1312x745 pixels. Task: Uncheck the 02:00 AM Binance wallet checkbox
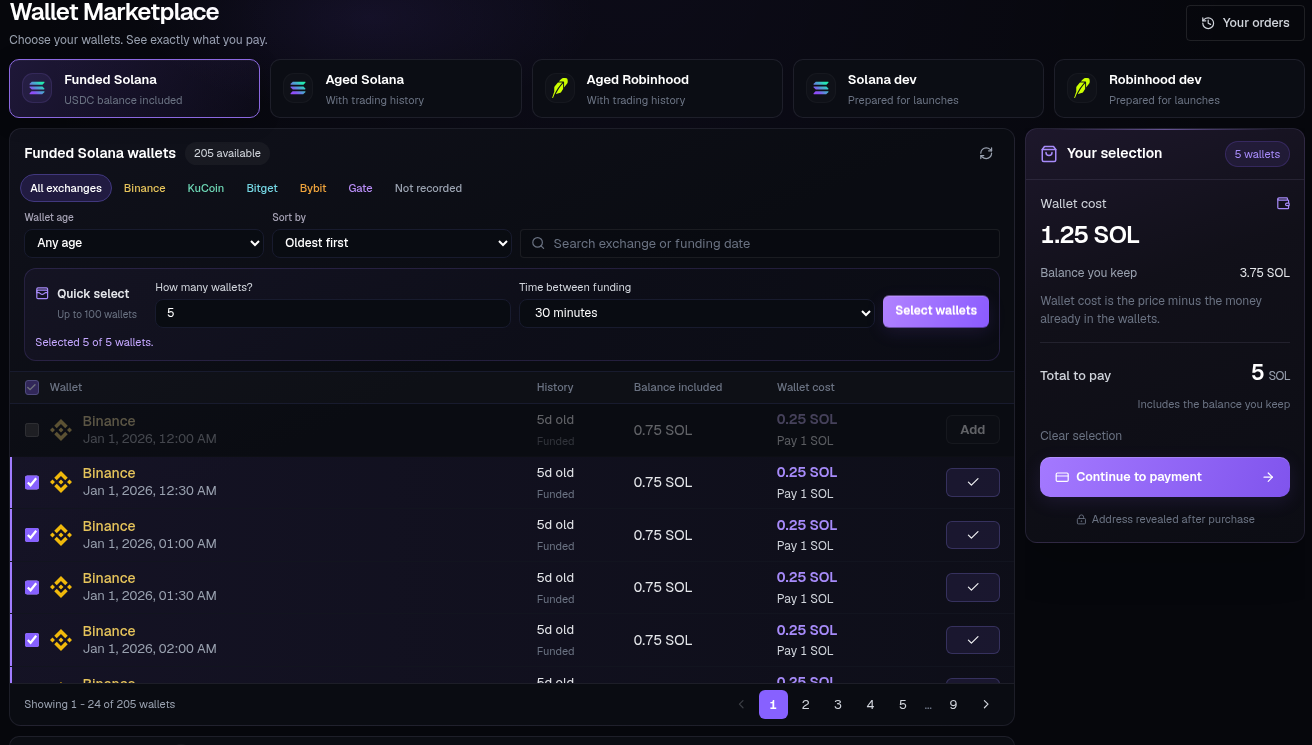click(32, 640)
